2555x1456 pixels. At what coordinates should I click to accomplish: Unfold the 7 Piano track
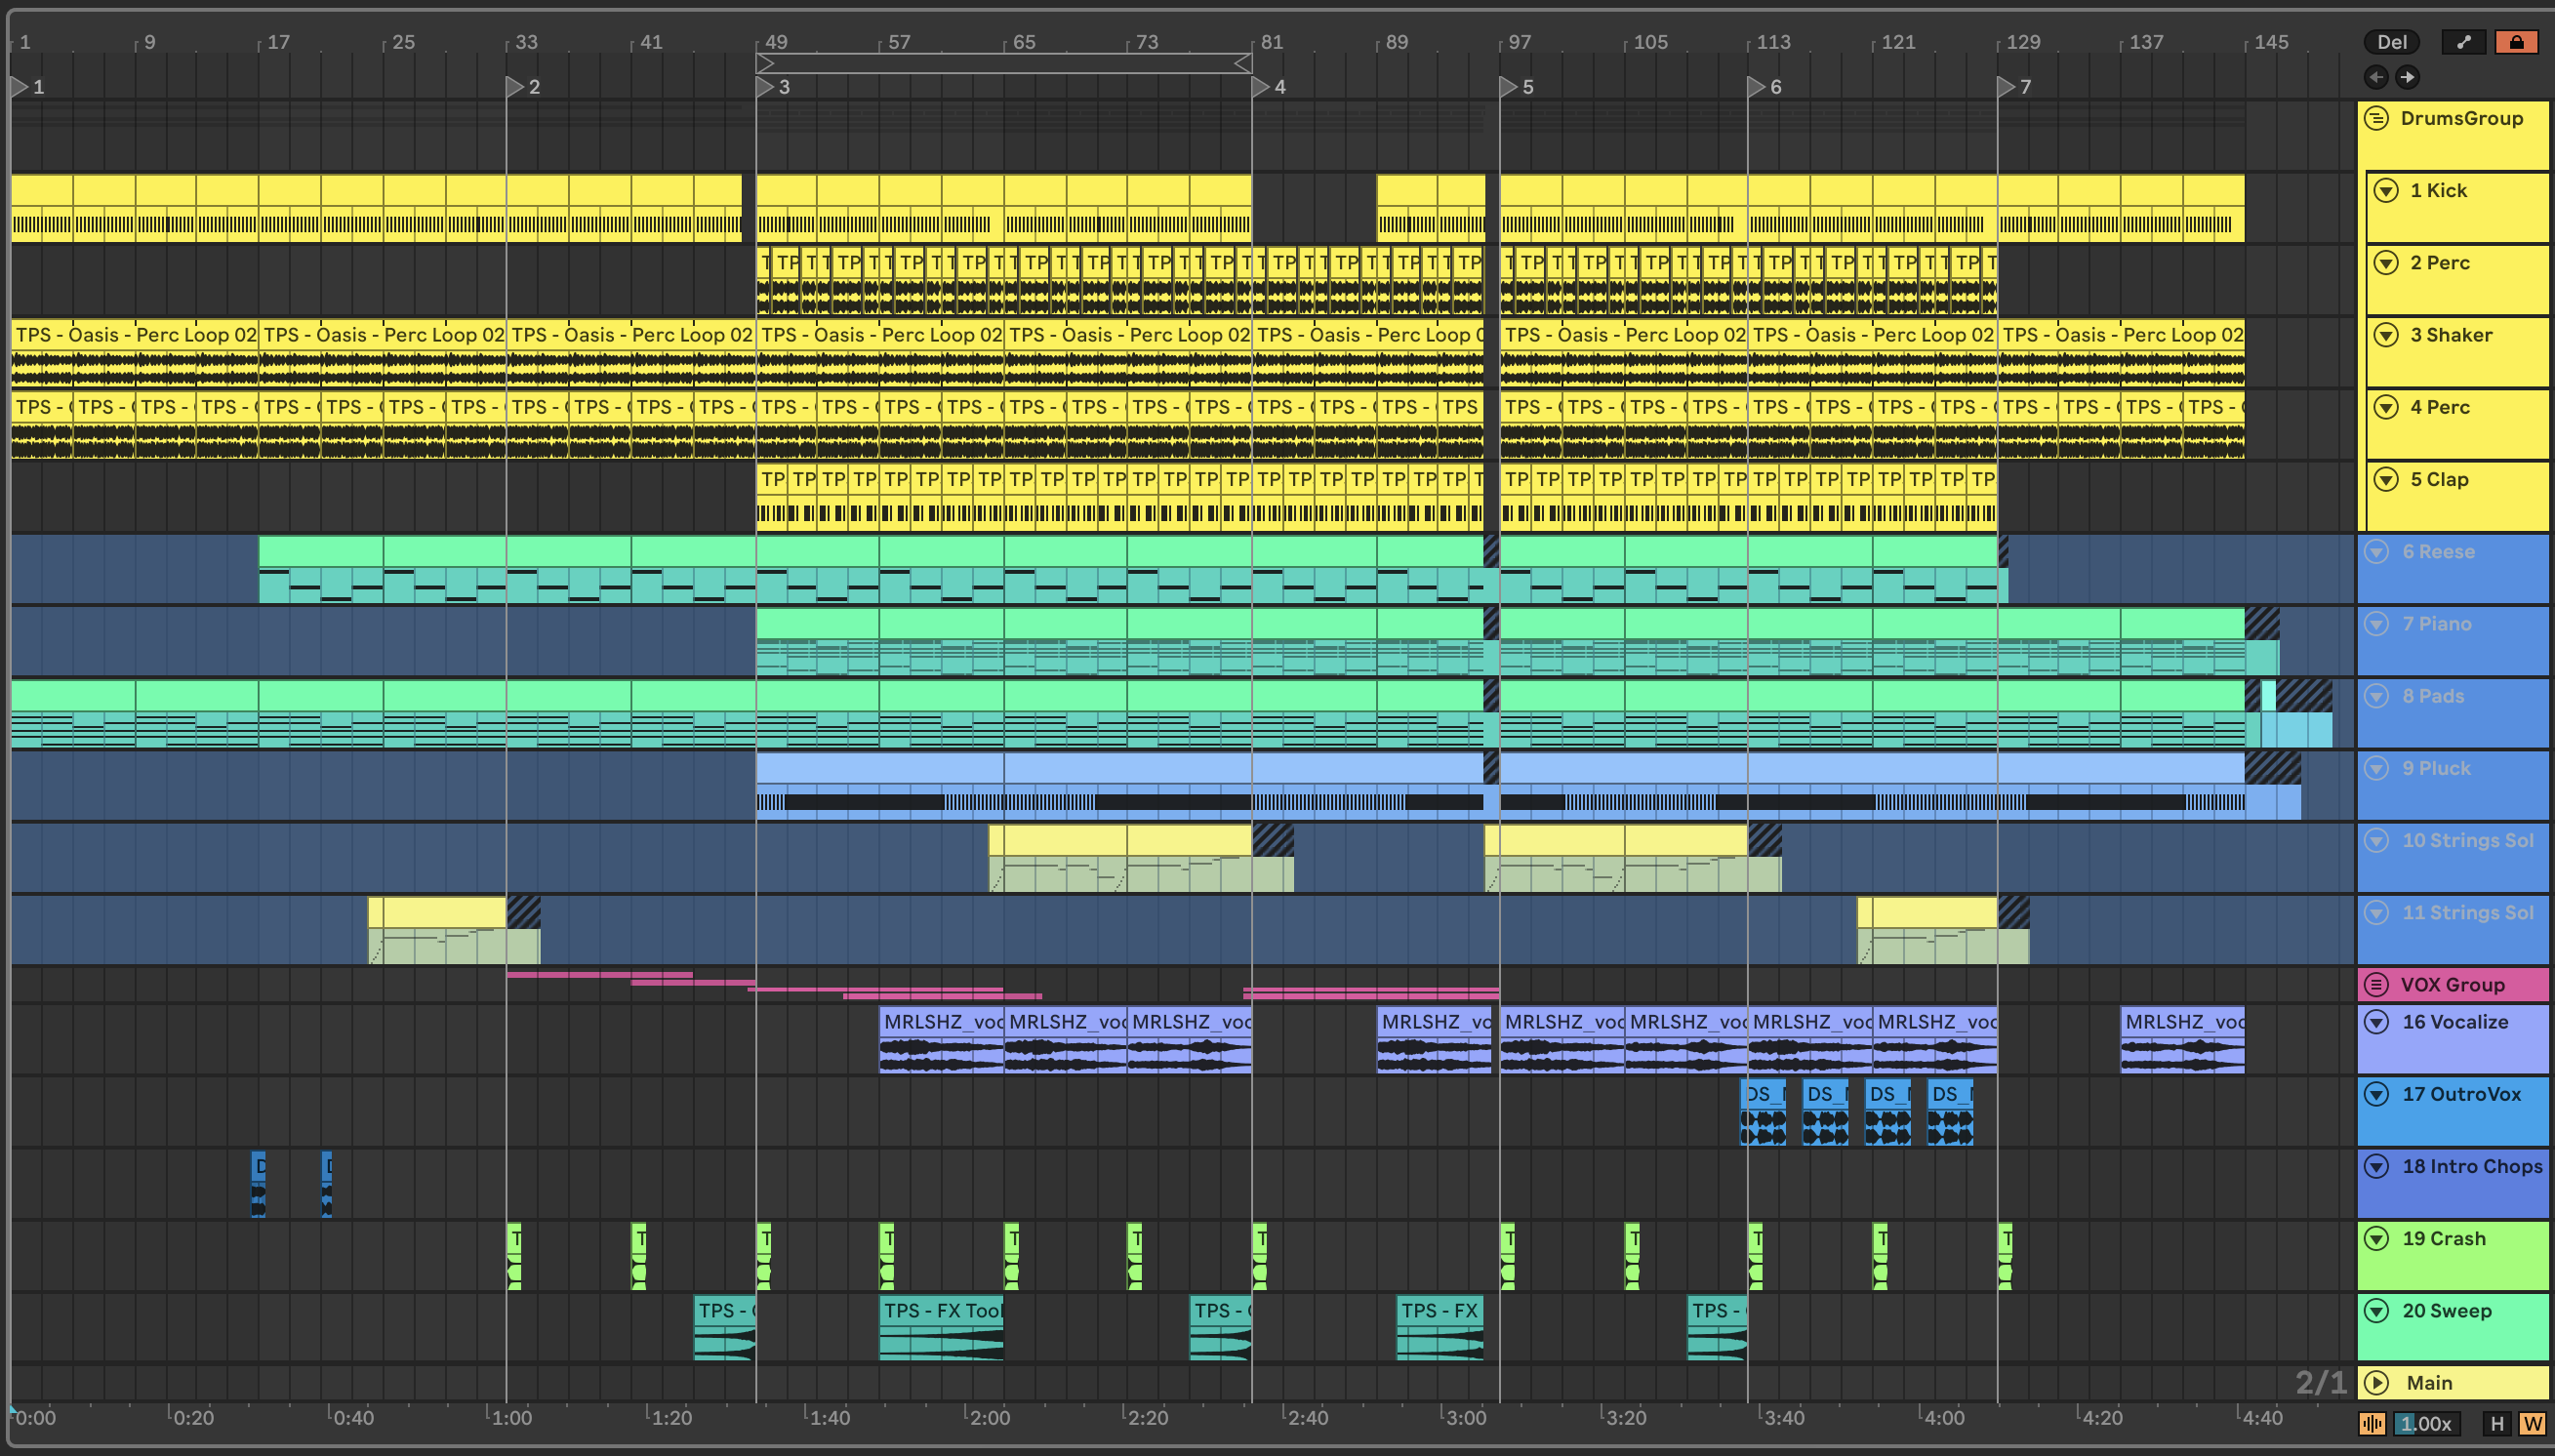pos(2377,624)
